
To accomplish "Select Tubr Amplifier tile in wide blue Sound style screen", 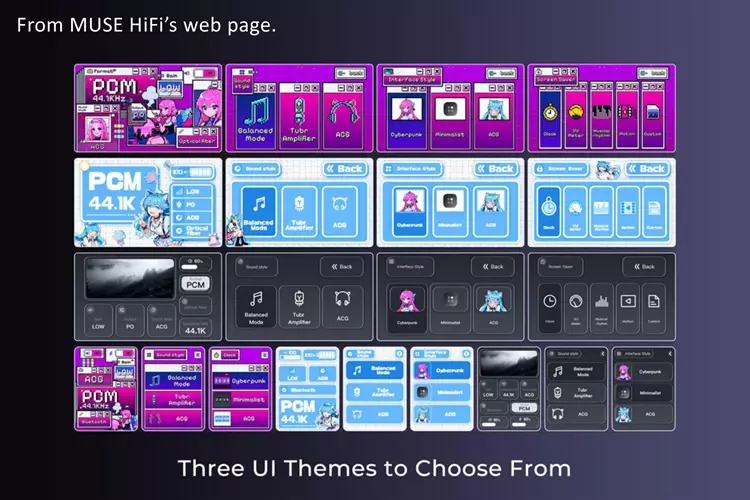I will (x=299, y=211).
